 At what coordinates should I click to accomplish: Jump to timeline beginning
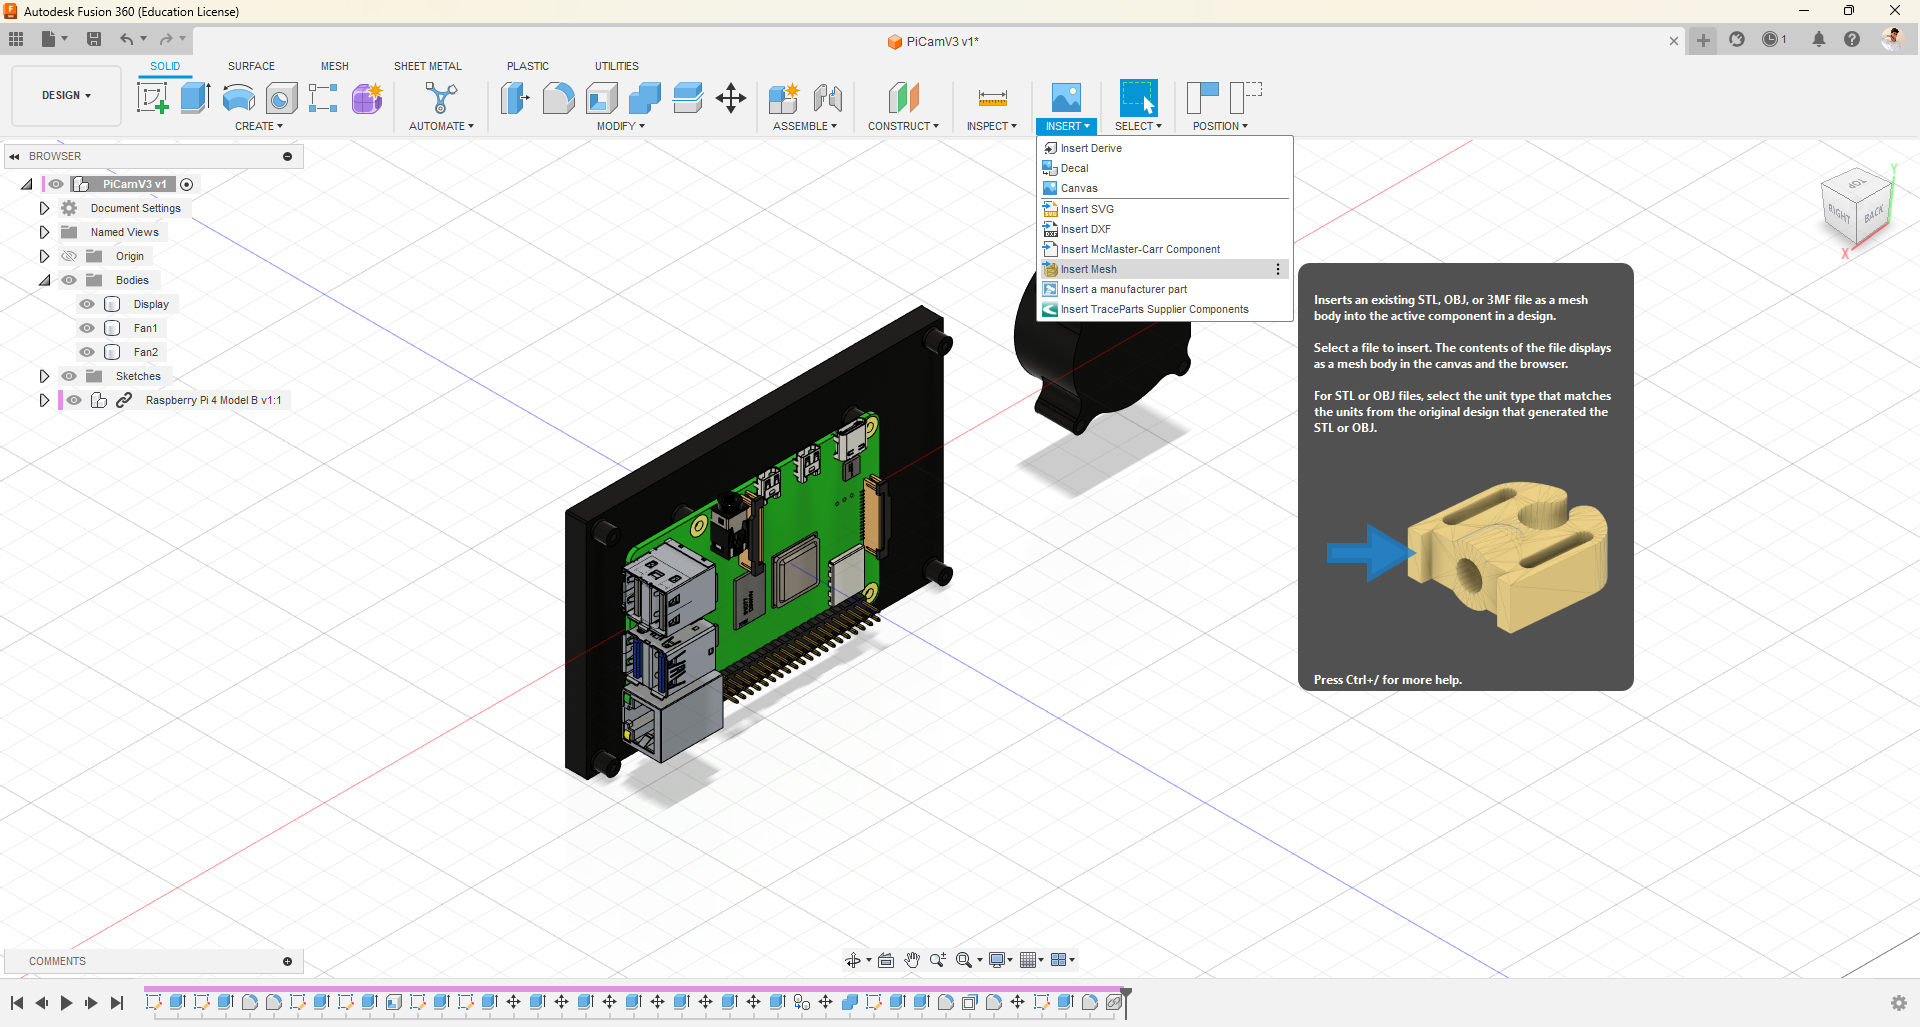[x=17, y=1003]
